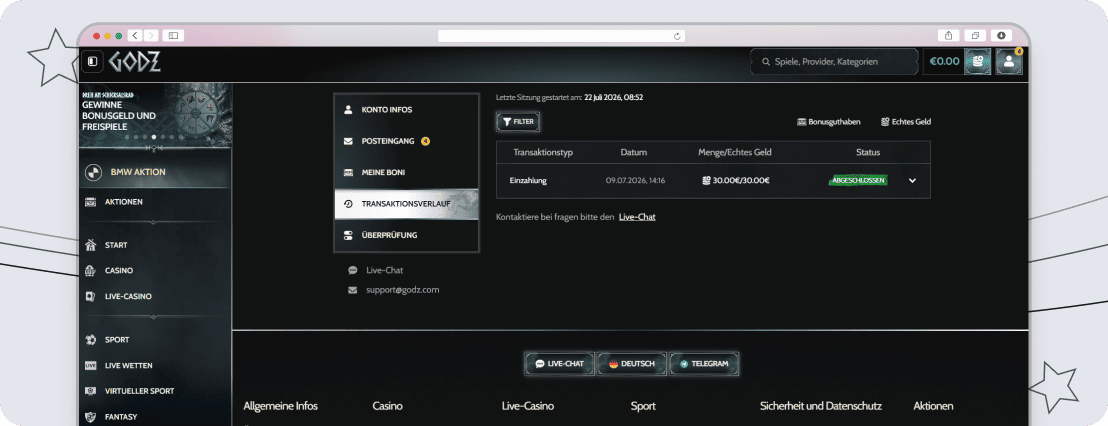Open the user profile avatar icon

(1009, 61)
